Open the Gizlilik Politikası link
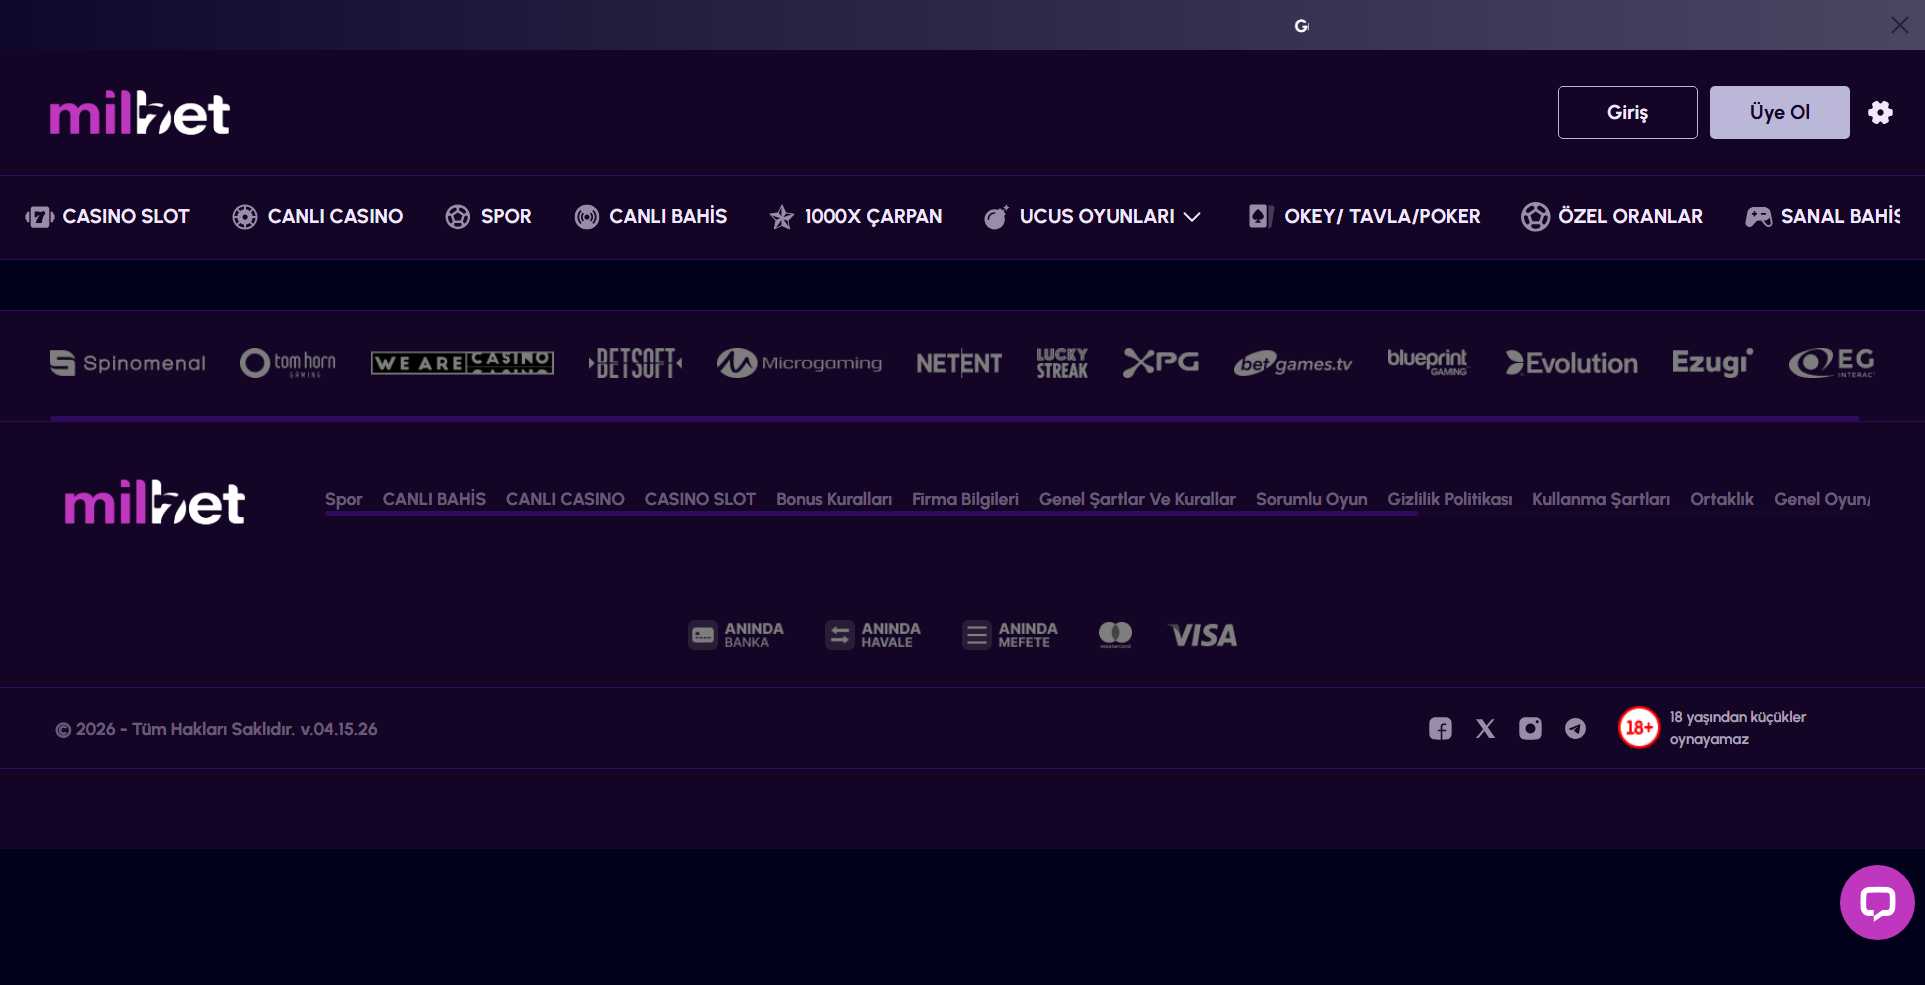This screenshot has width=1925, height=985. pyautogui.click(x=1449, y=499)
